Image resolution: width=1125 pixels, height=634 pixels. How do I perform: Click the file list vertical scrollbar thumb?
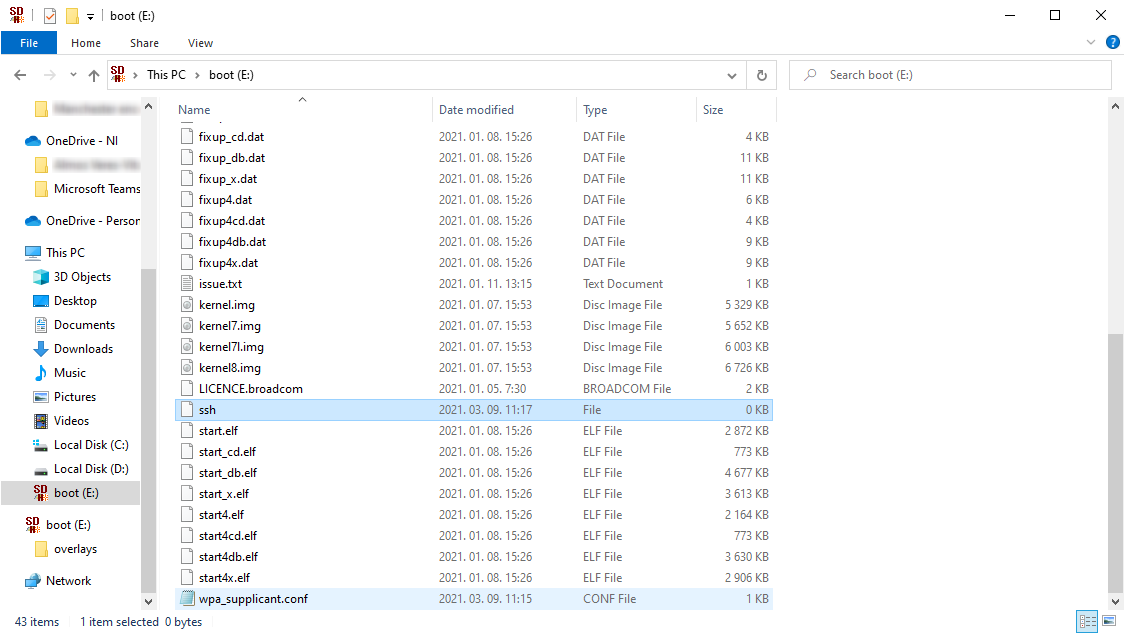(x=1115, y=462)
